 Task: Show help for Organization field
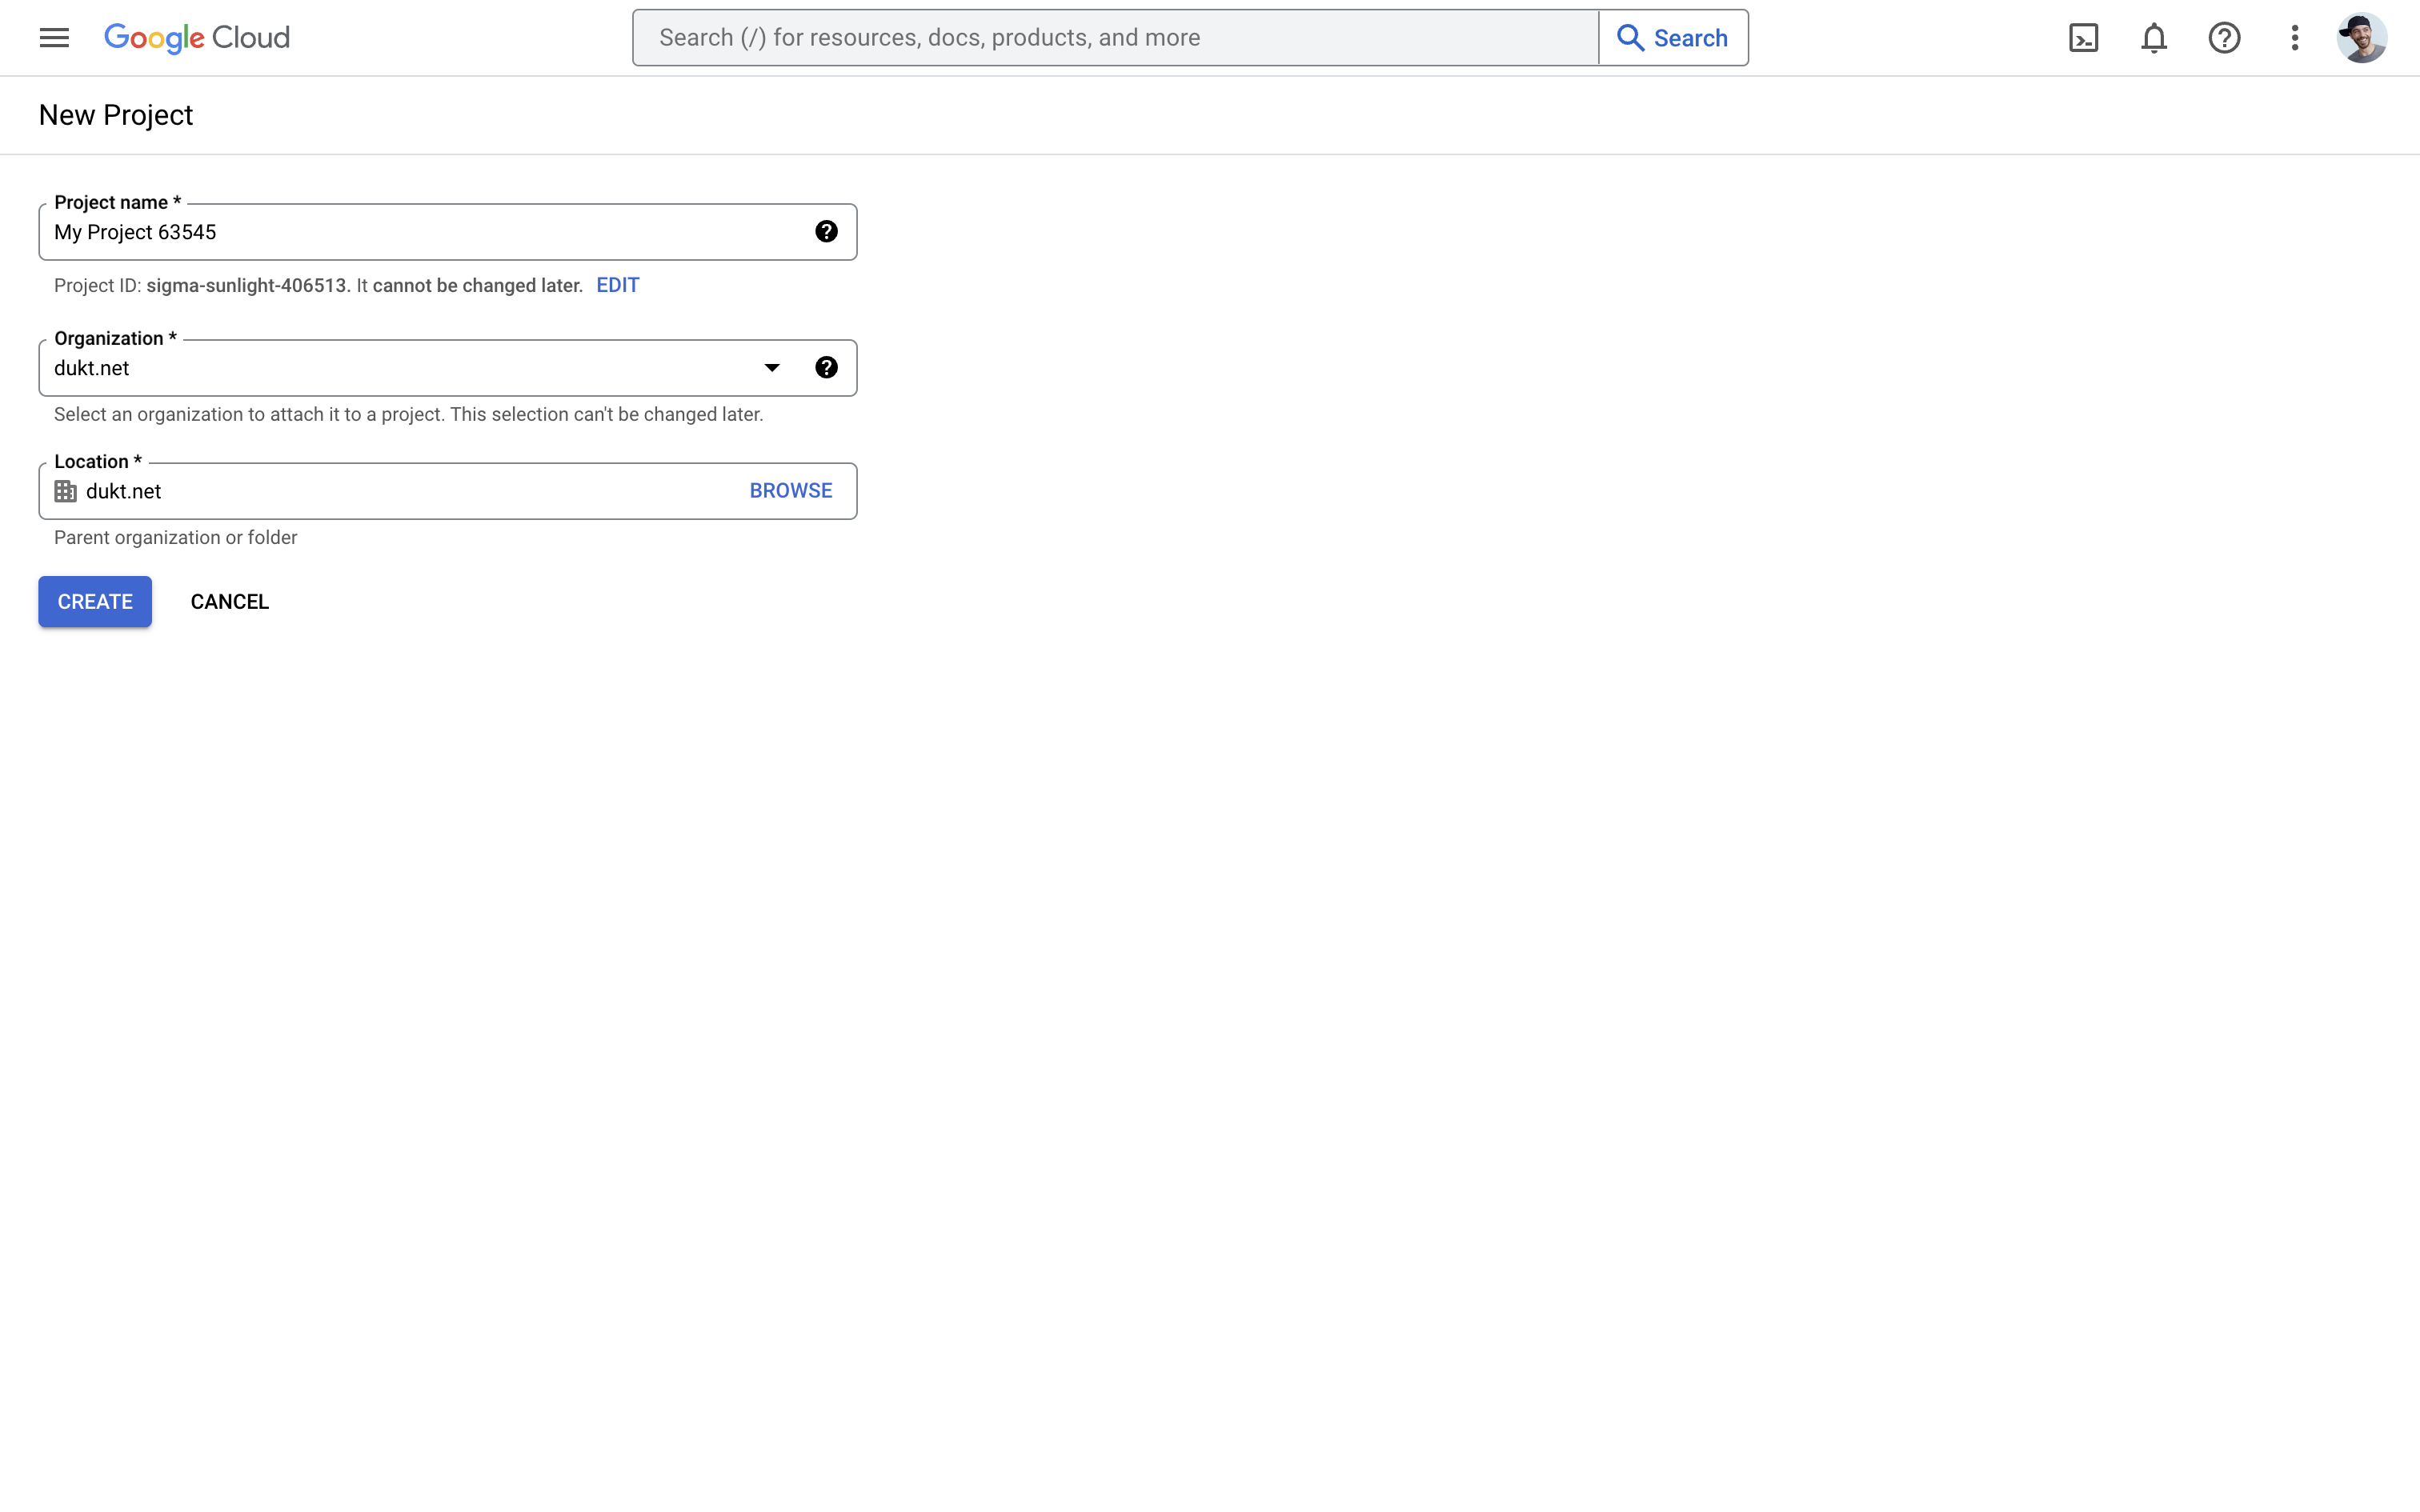point(826,368)
